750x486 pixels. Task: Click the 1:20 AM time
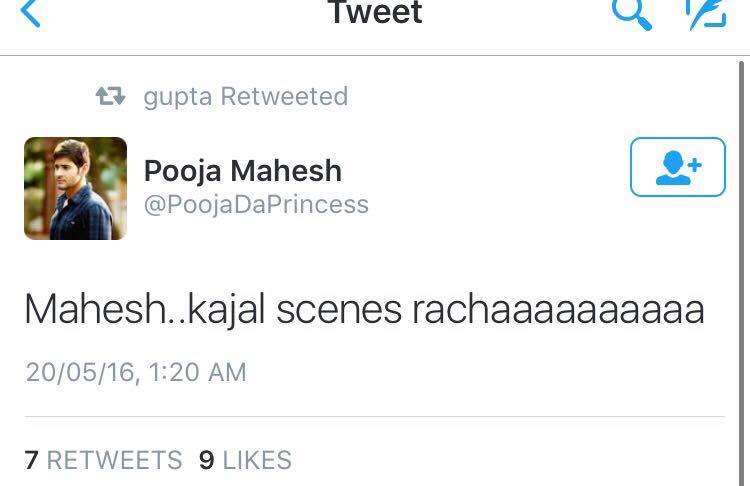tap(197, 372)
